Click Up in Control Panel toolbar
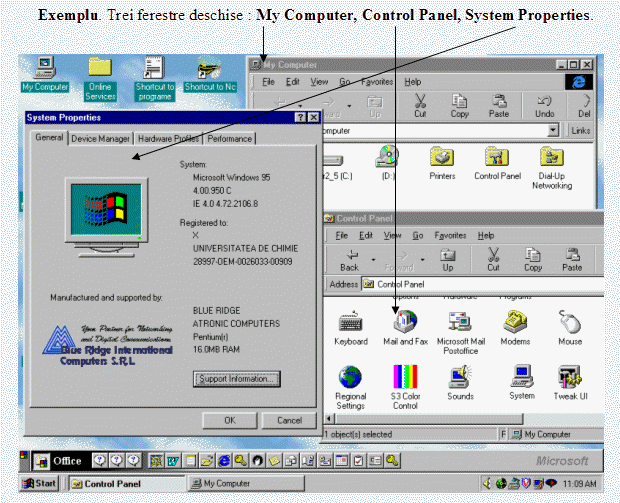 point(448,260)
